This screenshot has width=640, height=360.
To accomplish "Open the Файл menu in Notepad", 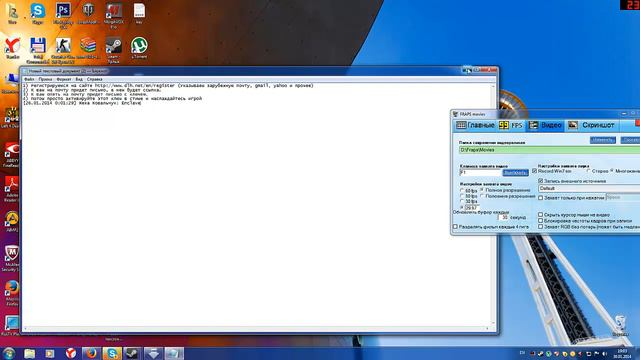I will click(29, 79).
